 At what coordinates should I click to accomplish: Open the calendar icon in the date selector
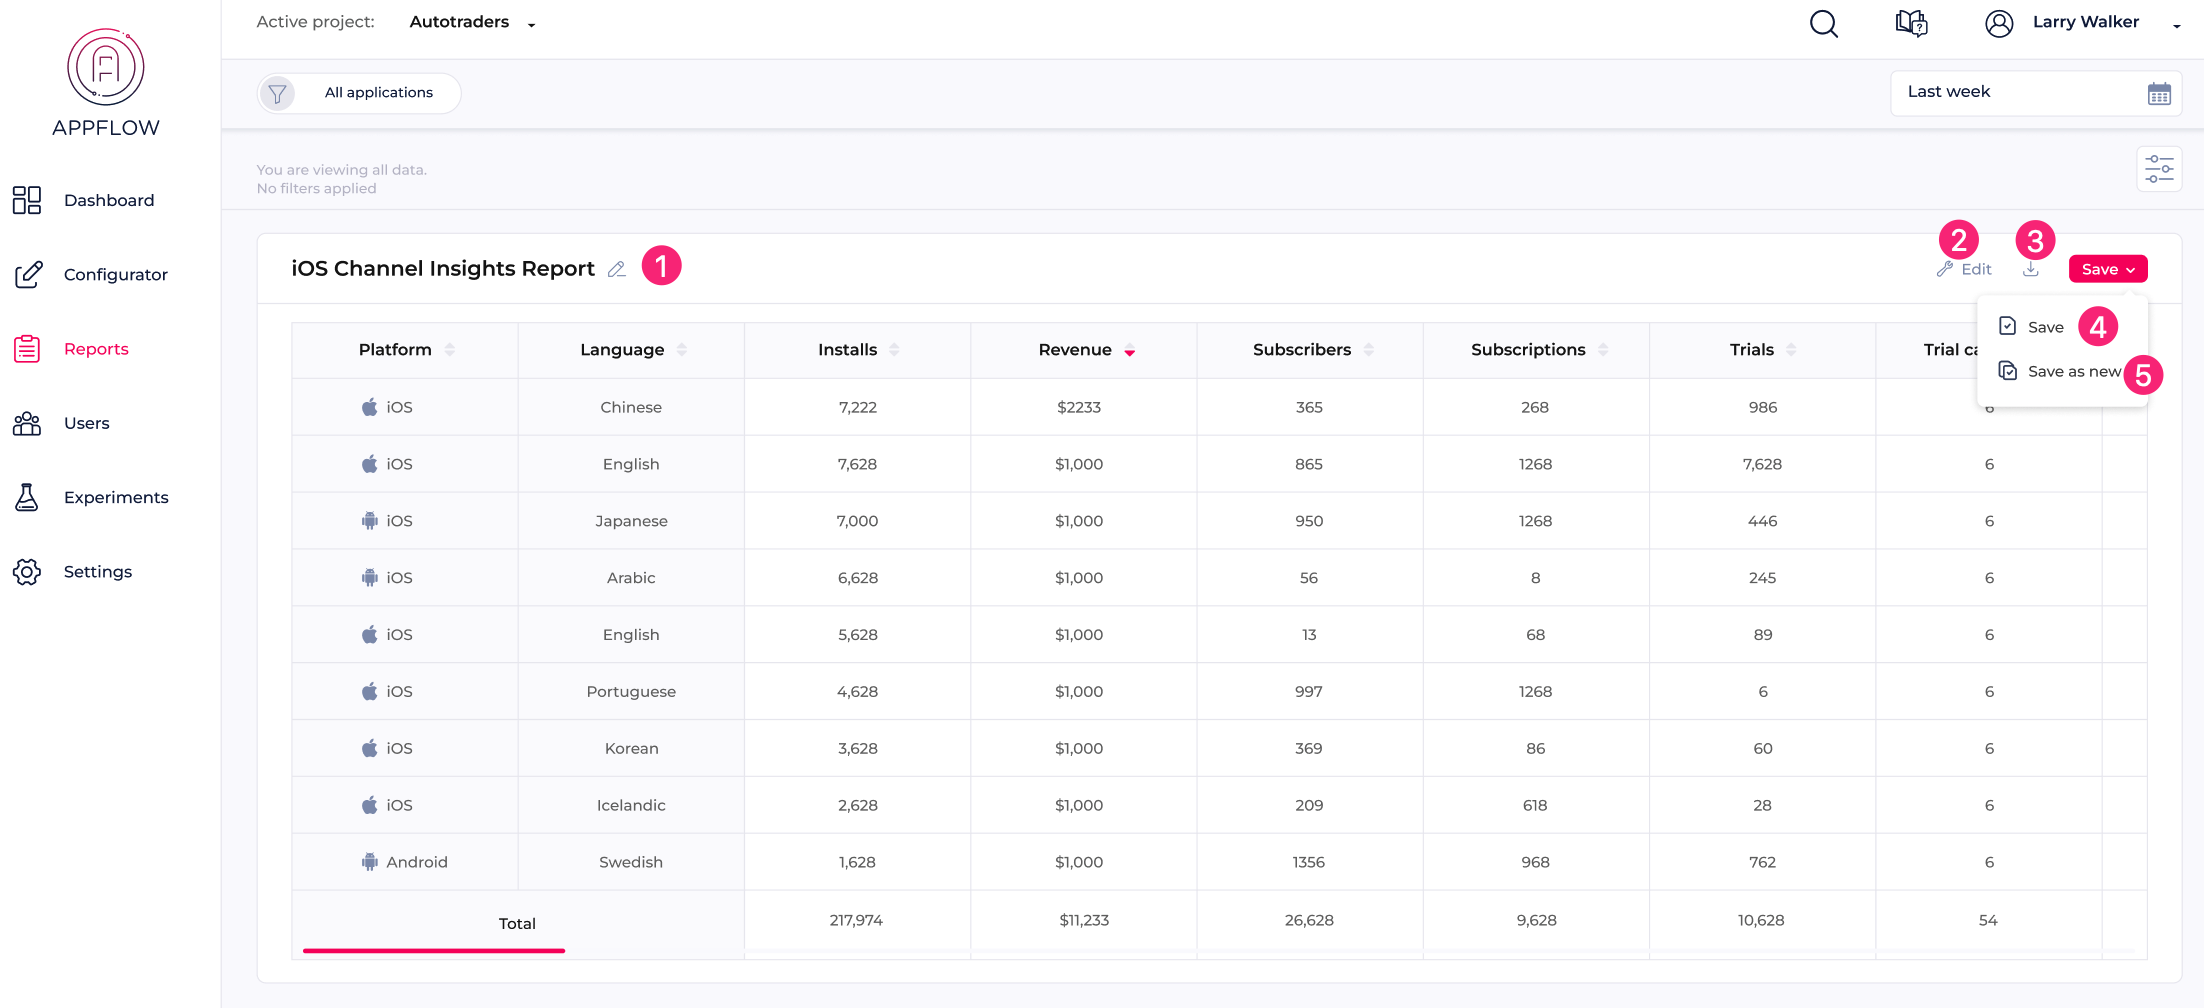point(2159,92)
